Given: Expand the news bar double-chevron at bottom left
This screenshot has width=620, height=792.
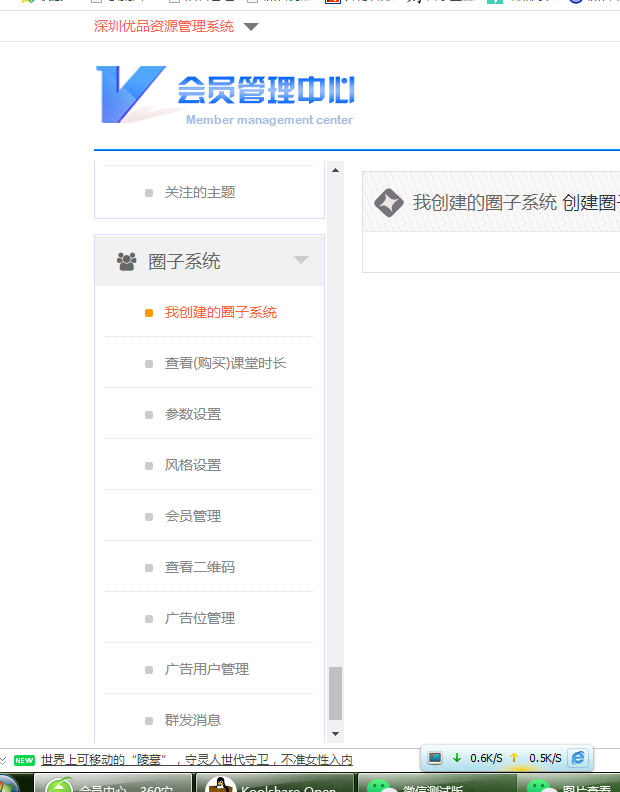Looking at the screenshot, I should [5, 760].
